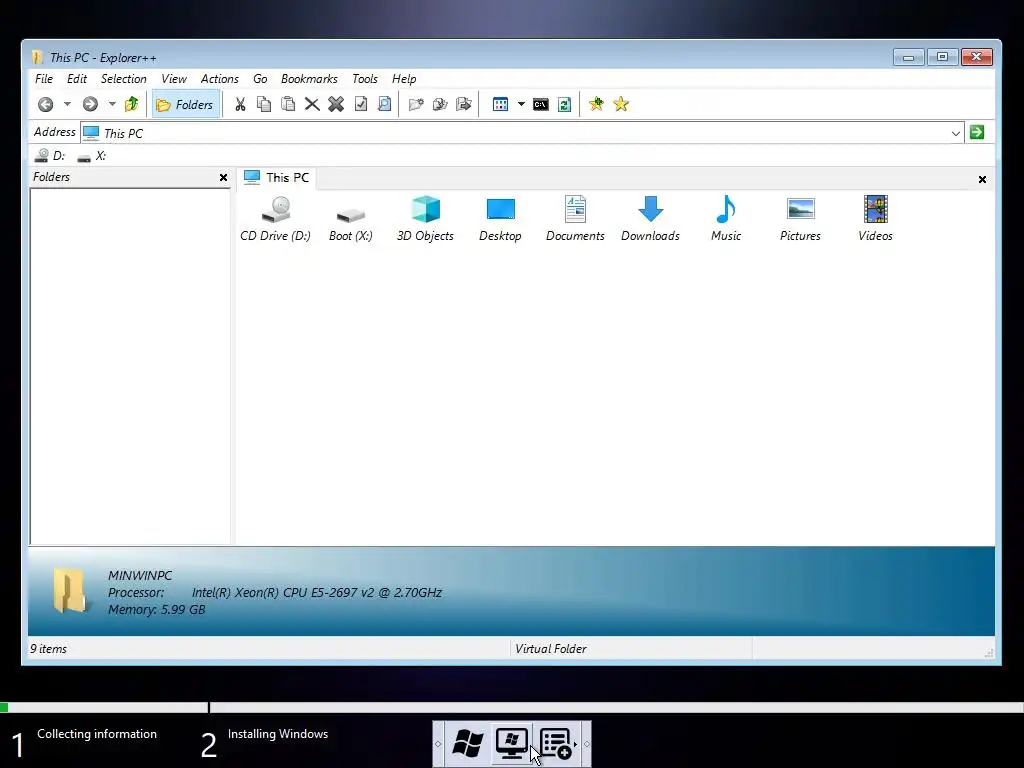This screenshot has height=768, width=1024.
Task: Open the command prompt toolbar icon
Action: 541,104
